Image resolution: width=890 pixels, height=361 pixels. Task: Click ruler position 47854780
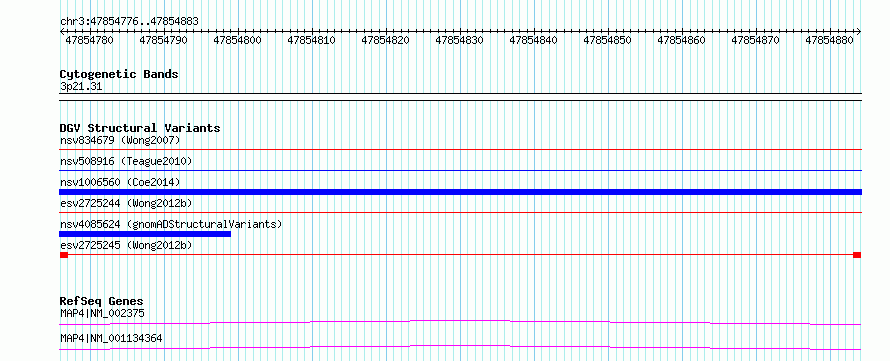(x=89, y=40)
